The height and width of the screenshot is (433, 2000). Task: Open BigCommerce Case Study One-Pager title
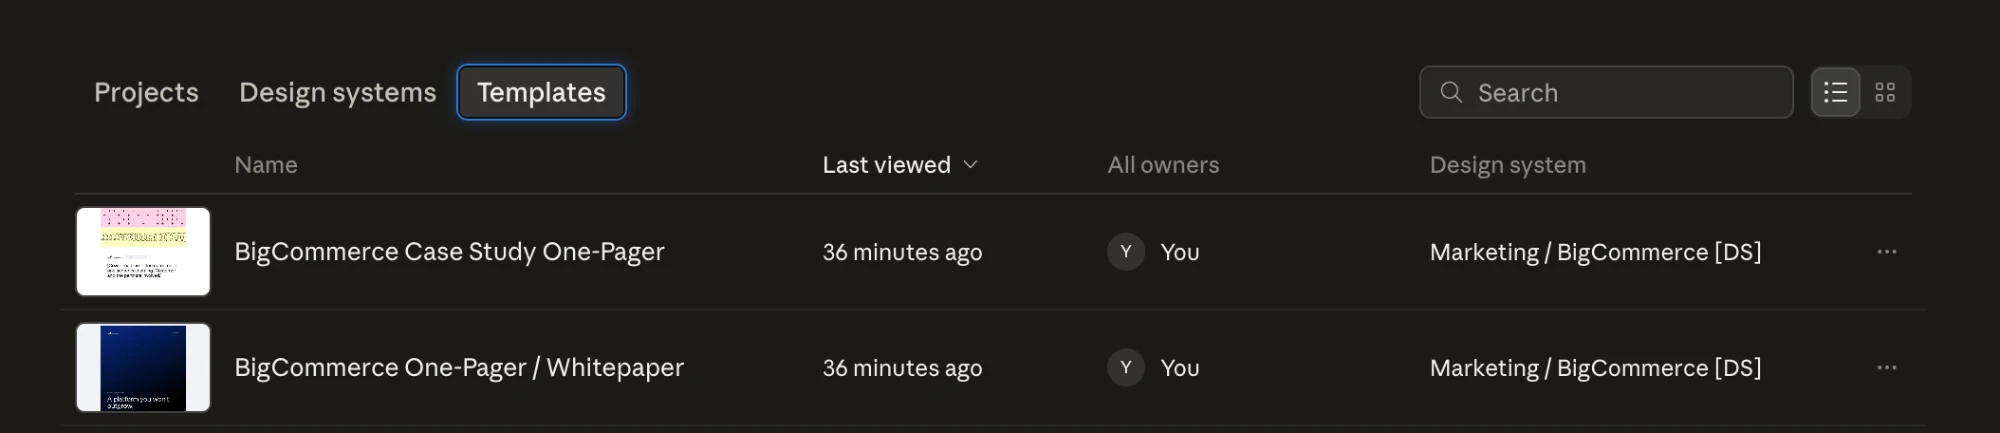449,252
